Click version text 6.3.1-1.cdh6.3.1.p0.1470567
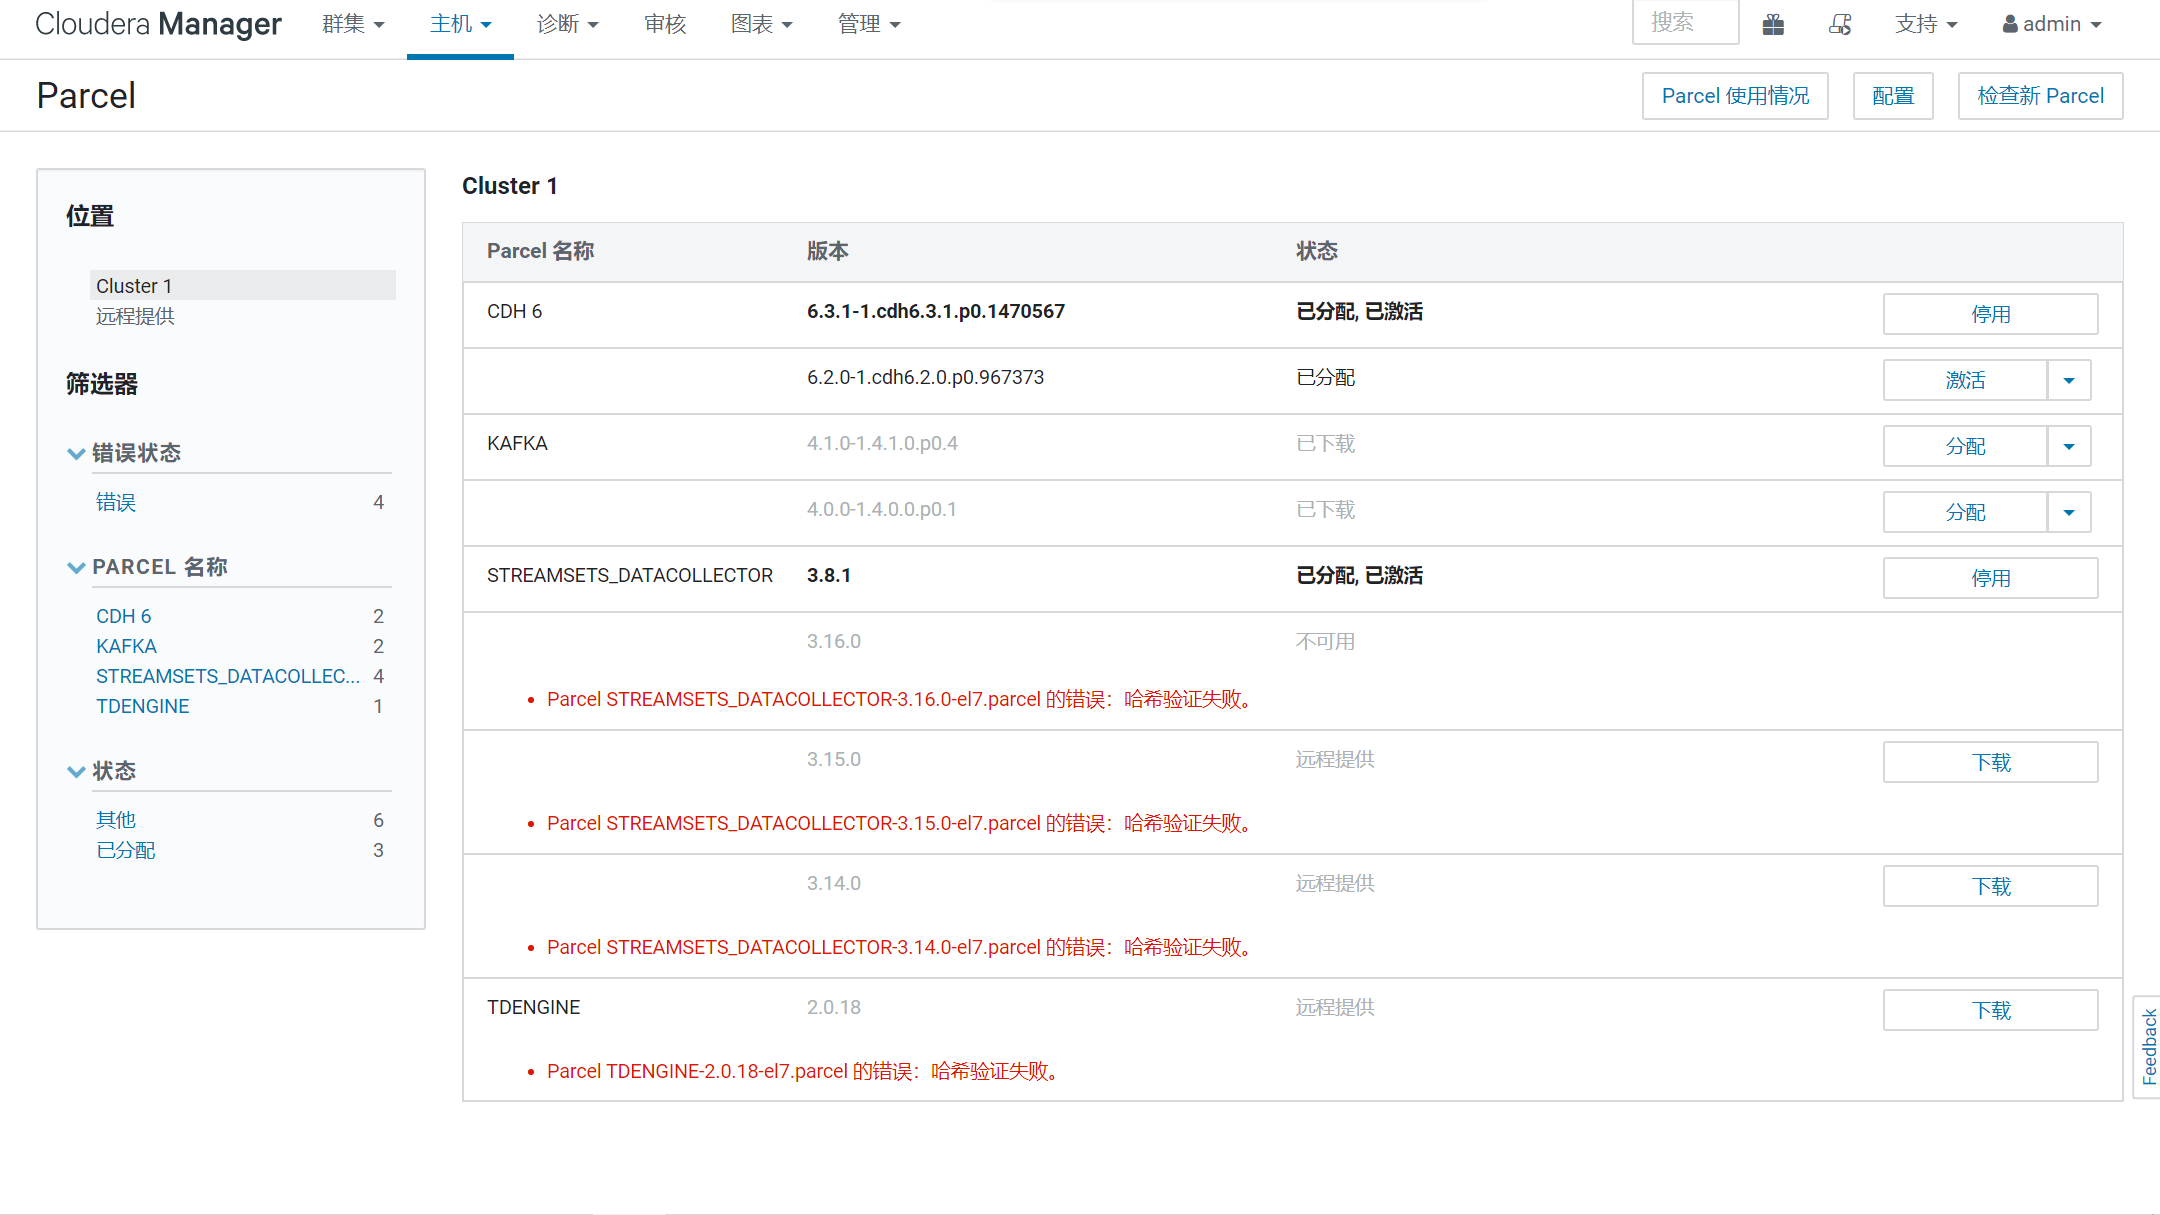This screenshot has width=2160, height=1215. pyautogui.click(x=936, y=311)
